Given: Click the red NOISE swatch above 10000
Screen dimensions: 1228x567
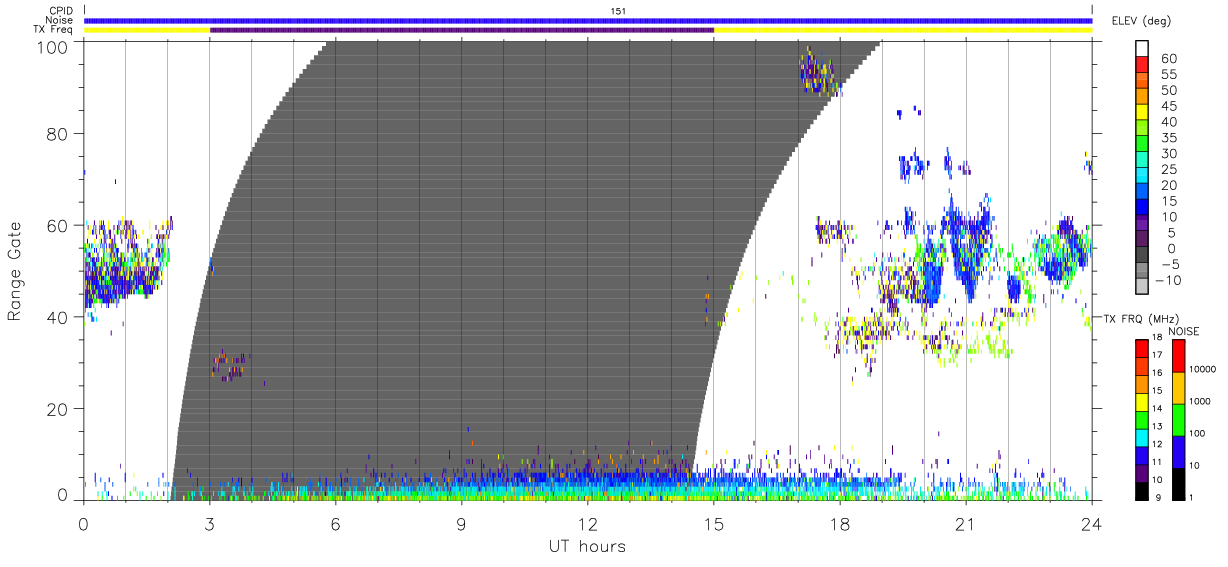Looking at the screenshot, I should click(1178, 356).
